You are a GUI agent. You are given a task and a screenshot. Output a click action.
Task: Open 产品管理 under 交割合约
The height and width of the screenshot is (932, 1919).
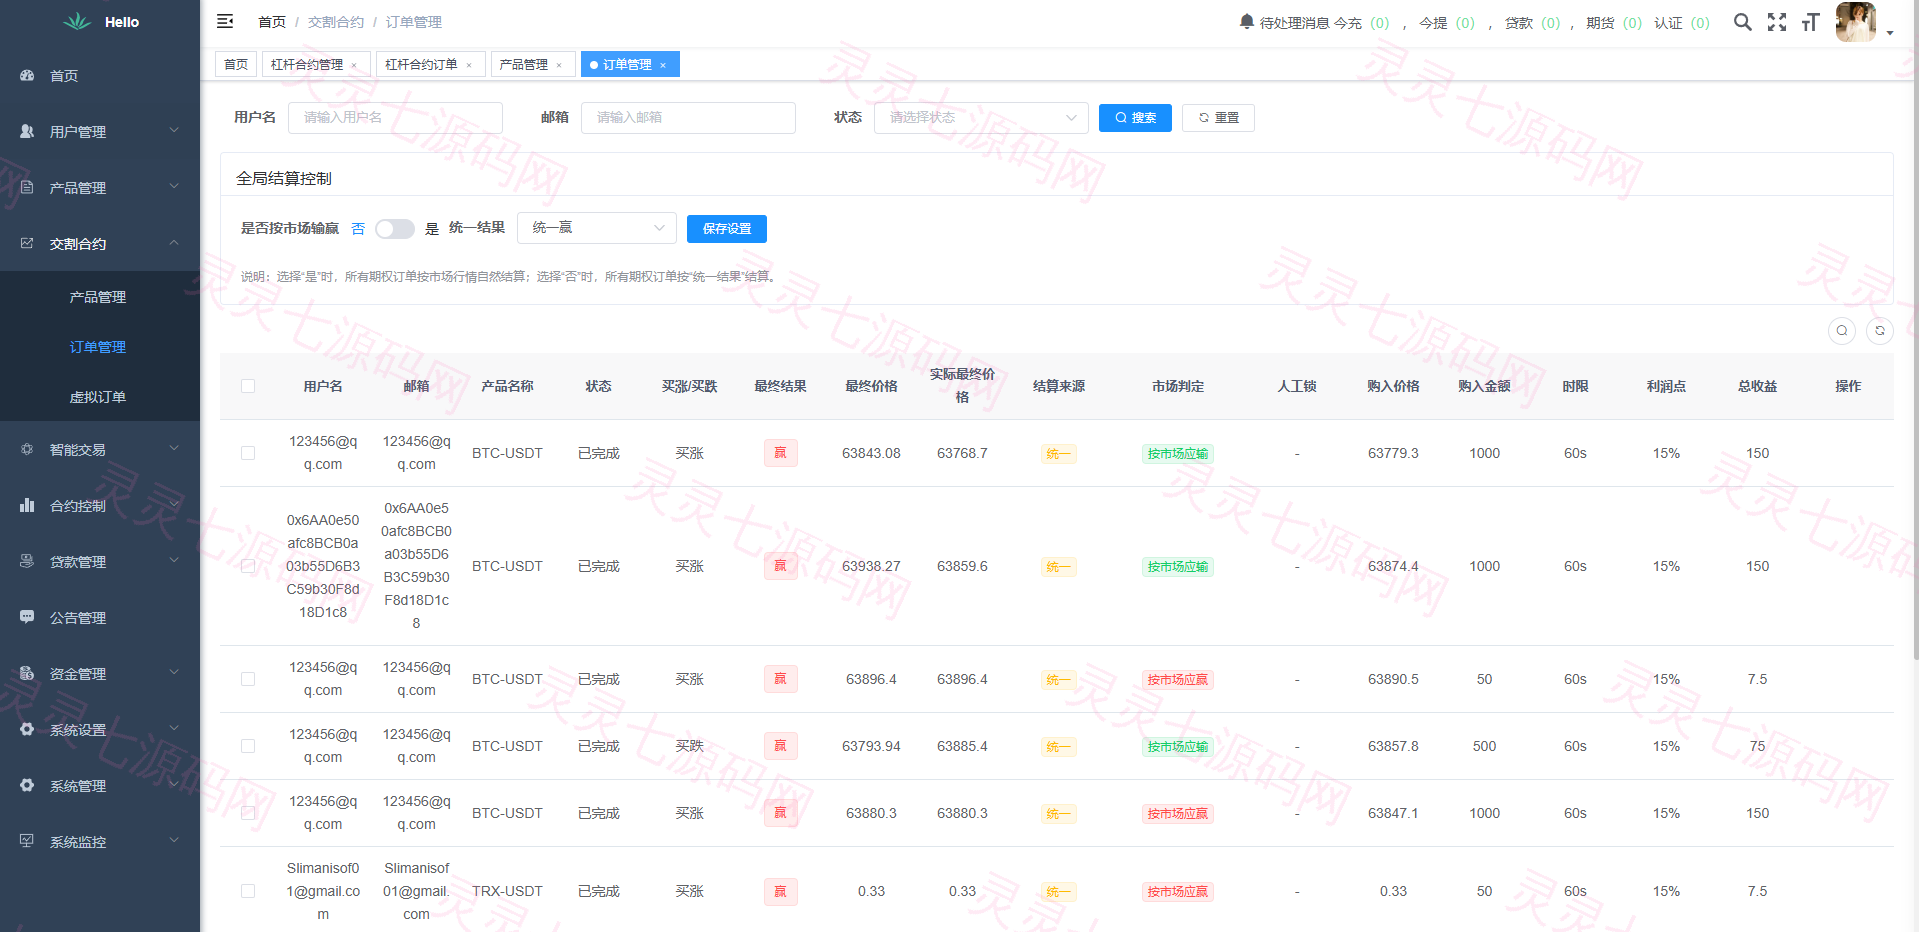(100, 297)
